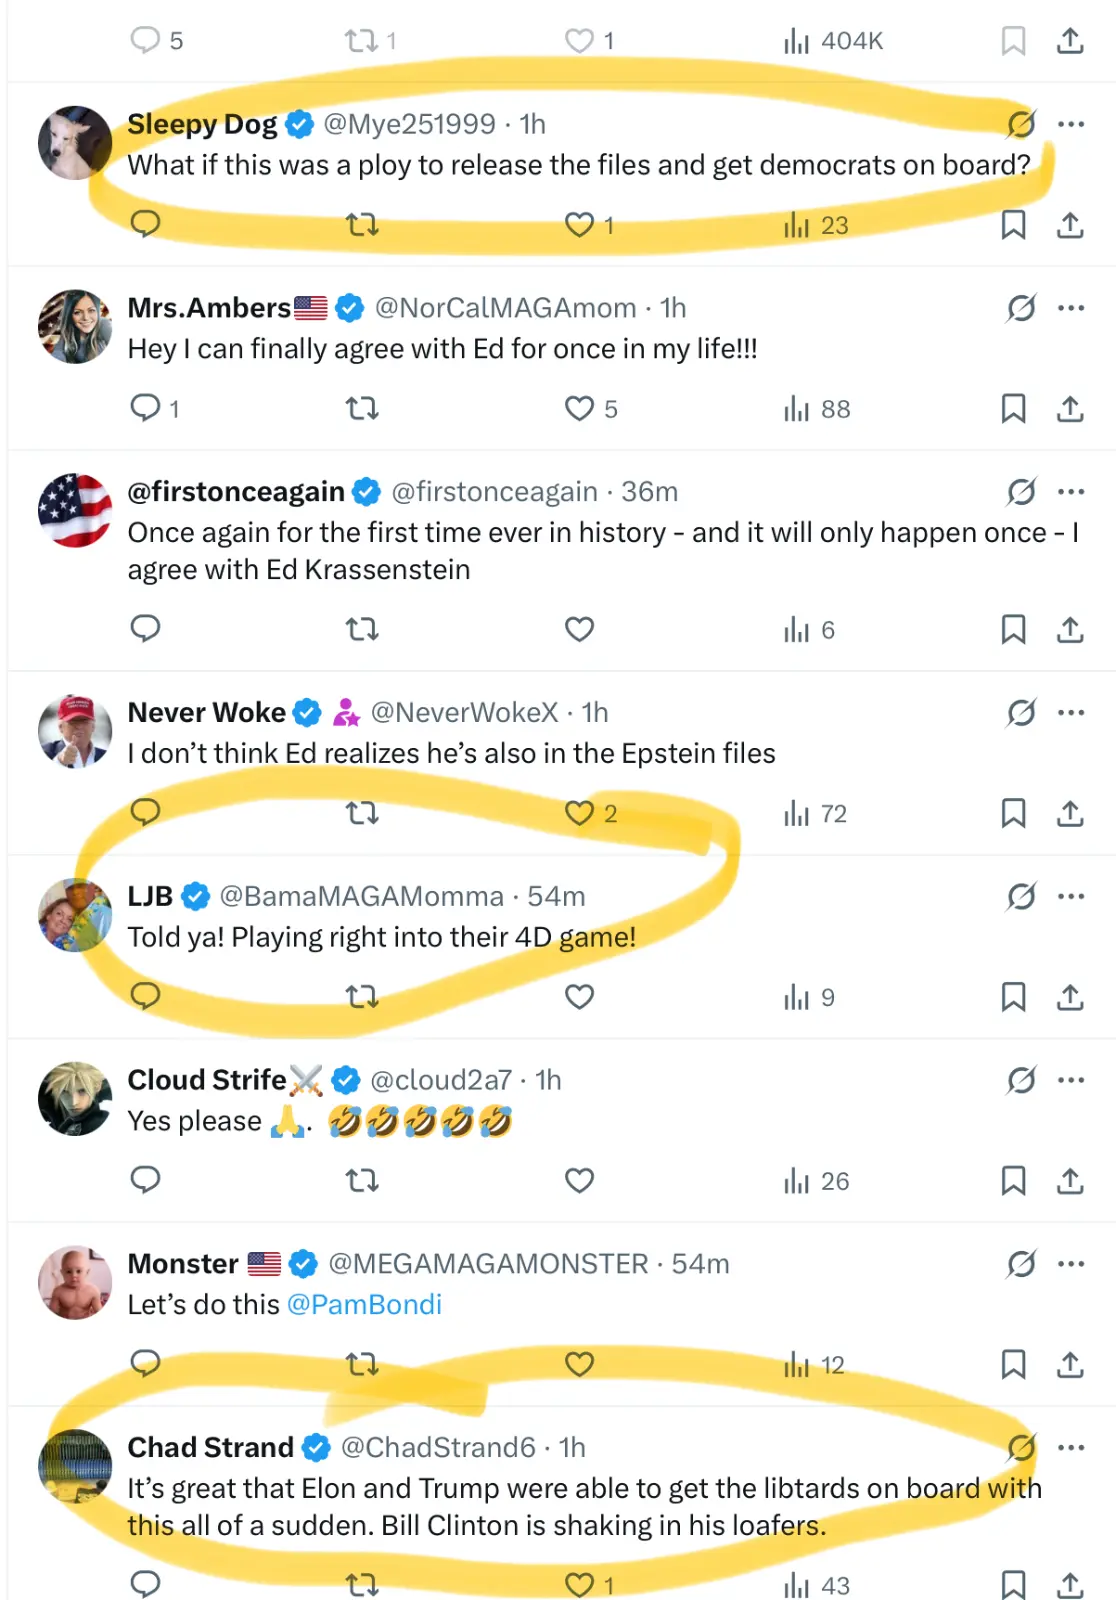Share the Cloud Strife tweet
Viewport: 1116px width, 1600px height.
[1070, 1181]
